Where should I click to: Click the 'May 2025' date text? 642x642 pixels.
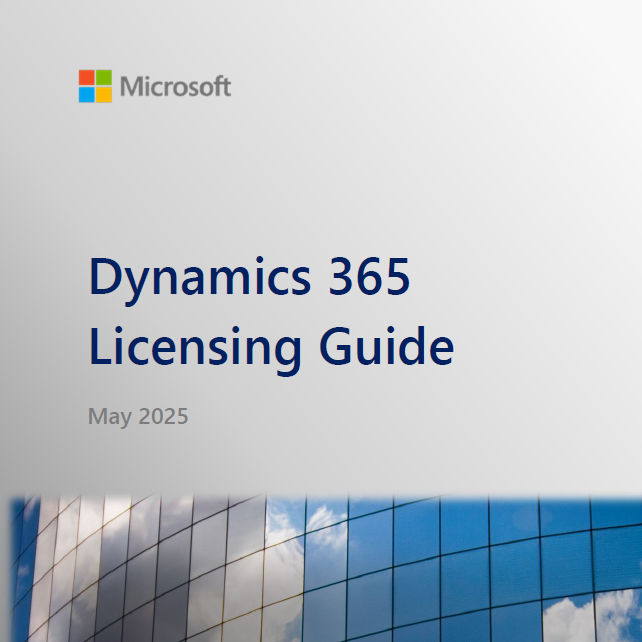coord(138,417)
